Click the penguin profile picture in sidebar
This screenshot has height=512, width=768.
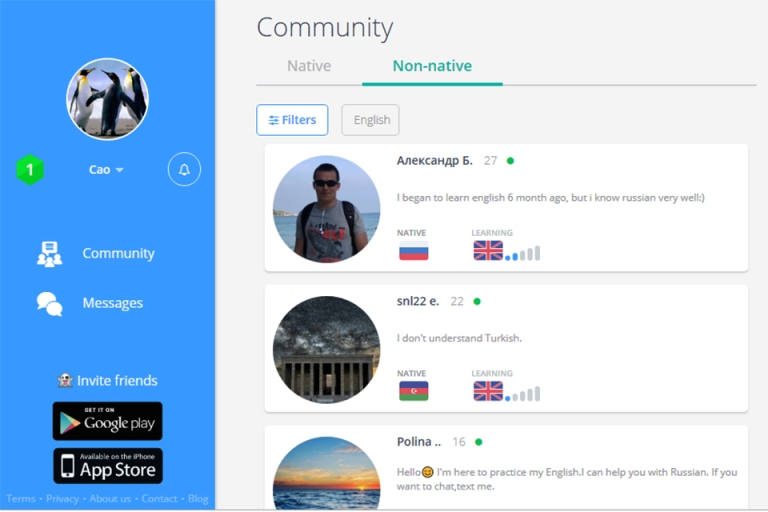tap(107, 99)
